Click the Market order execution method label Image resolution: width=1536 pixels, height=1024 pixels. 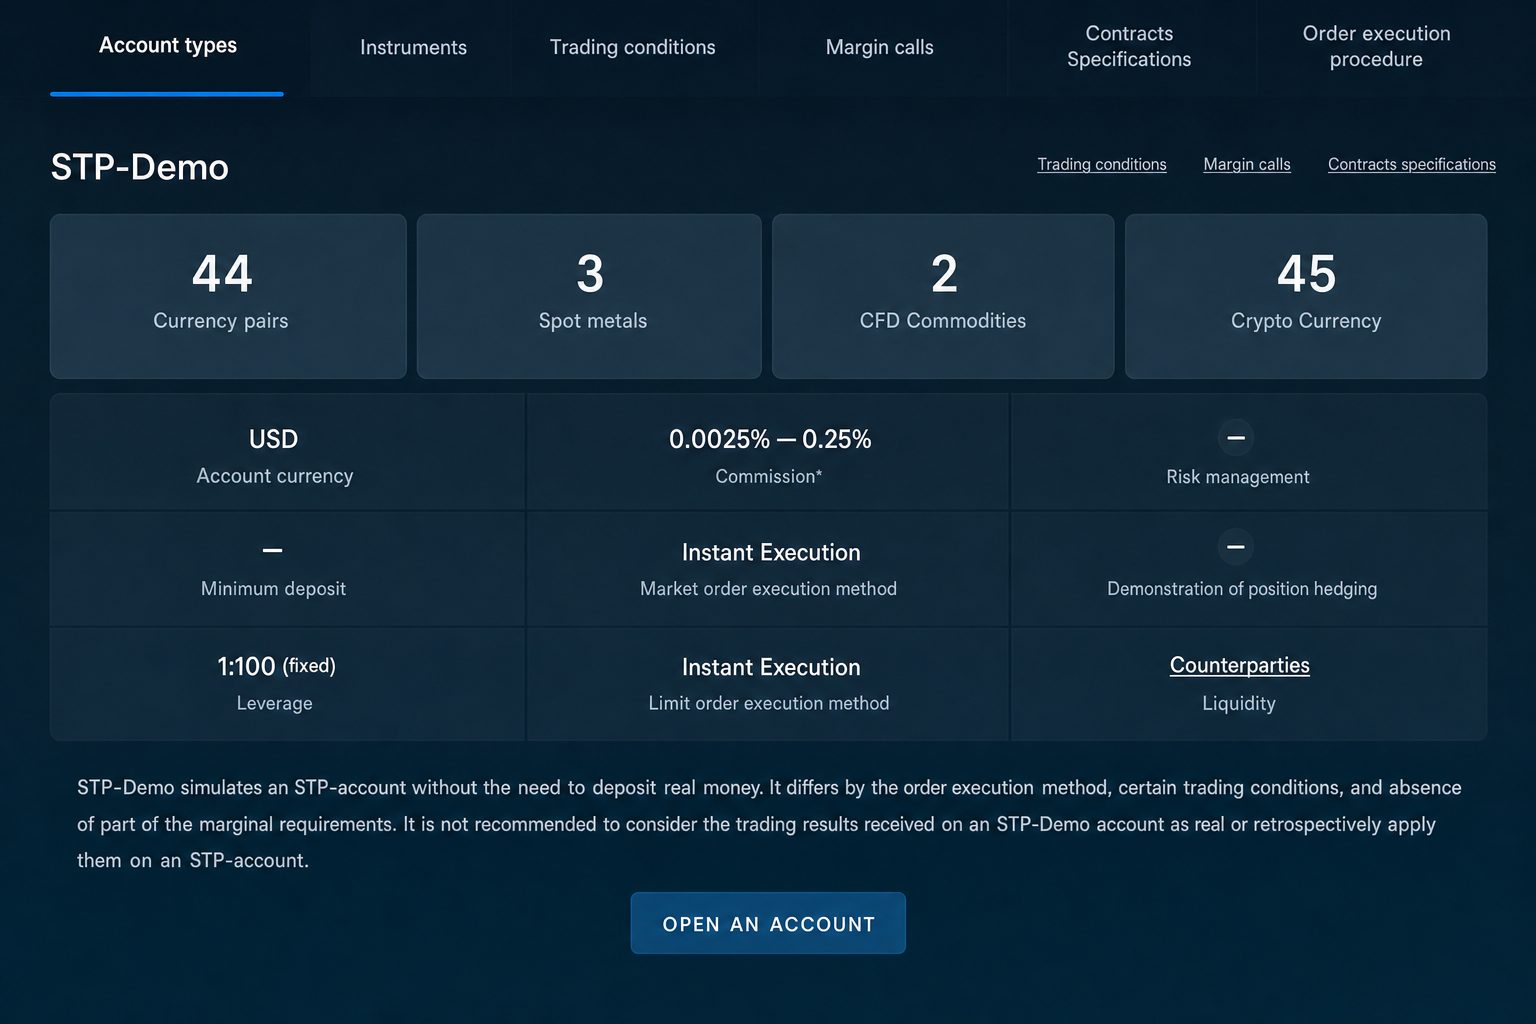768,589
